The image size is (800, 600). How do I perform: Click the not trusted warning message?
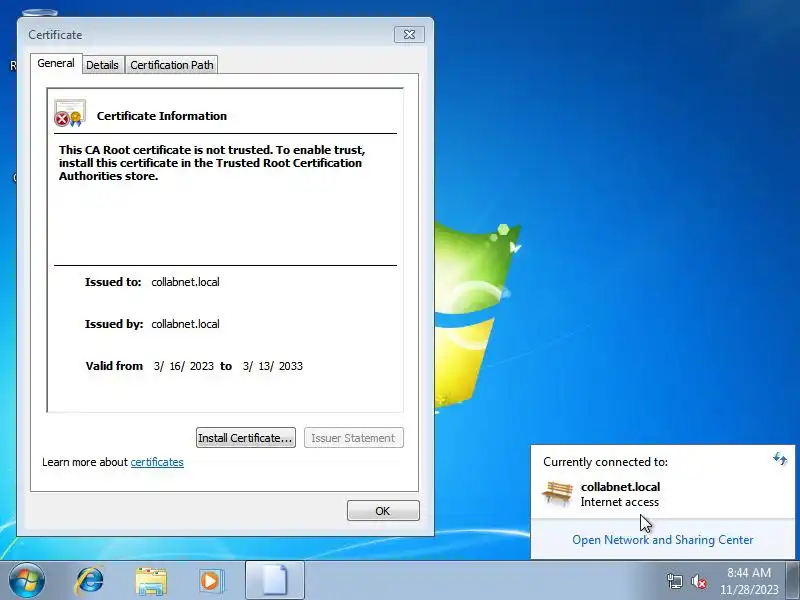click(x=212, y=163)
